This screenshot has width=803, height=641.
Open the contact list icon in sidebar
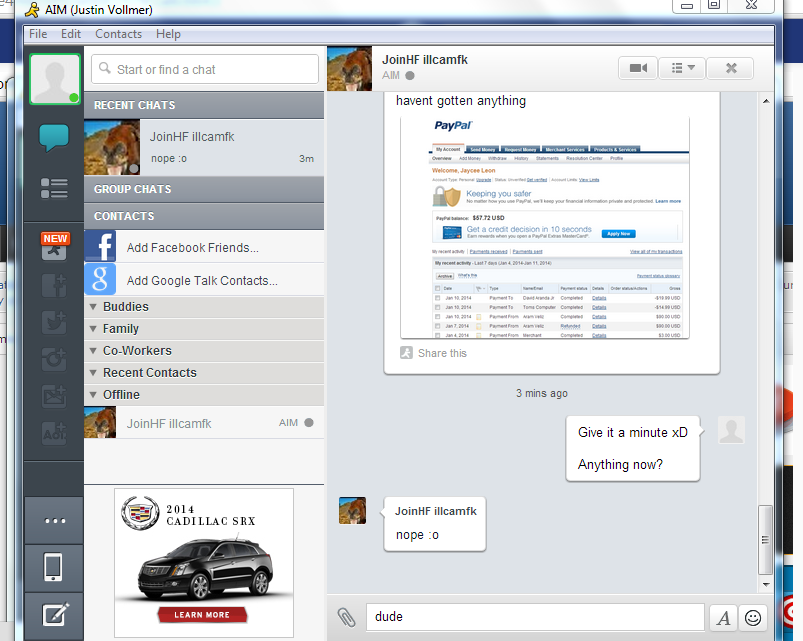pos(54,188)
